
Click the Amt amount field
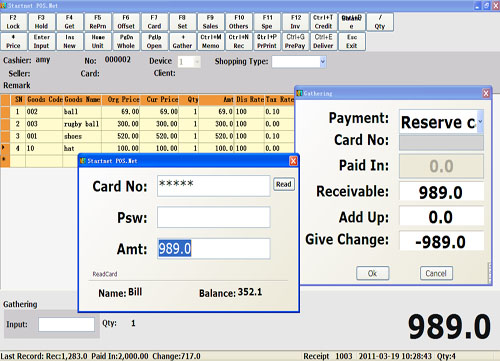pyautogui.click(x=214, y=249)
